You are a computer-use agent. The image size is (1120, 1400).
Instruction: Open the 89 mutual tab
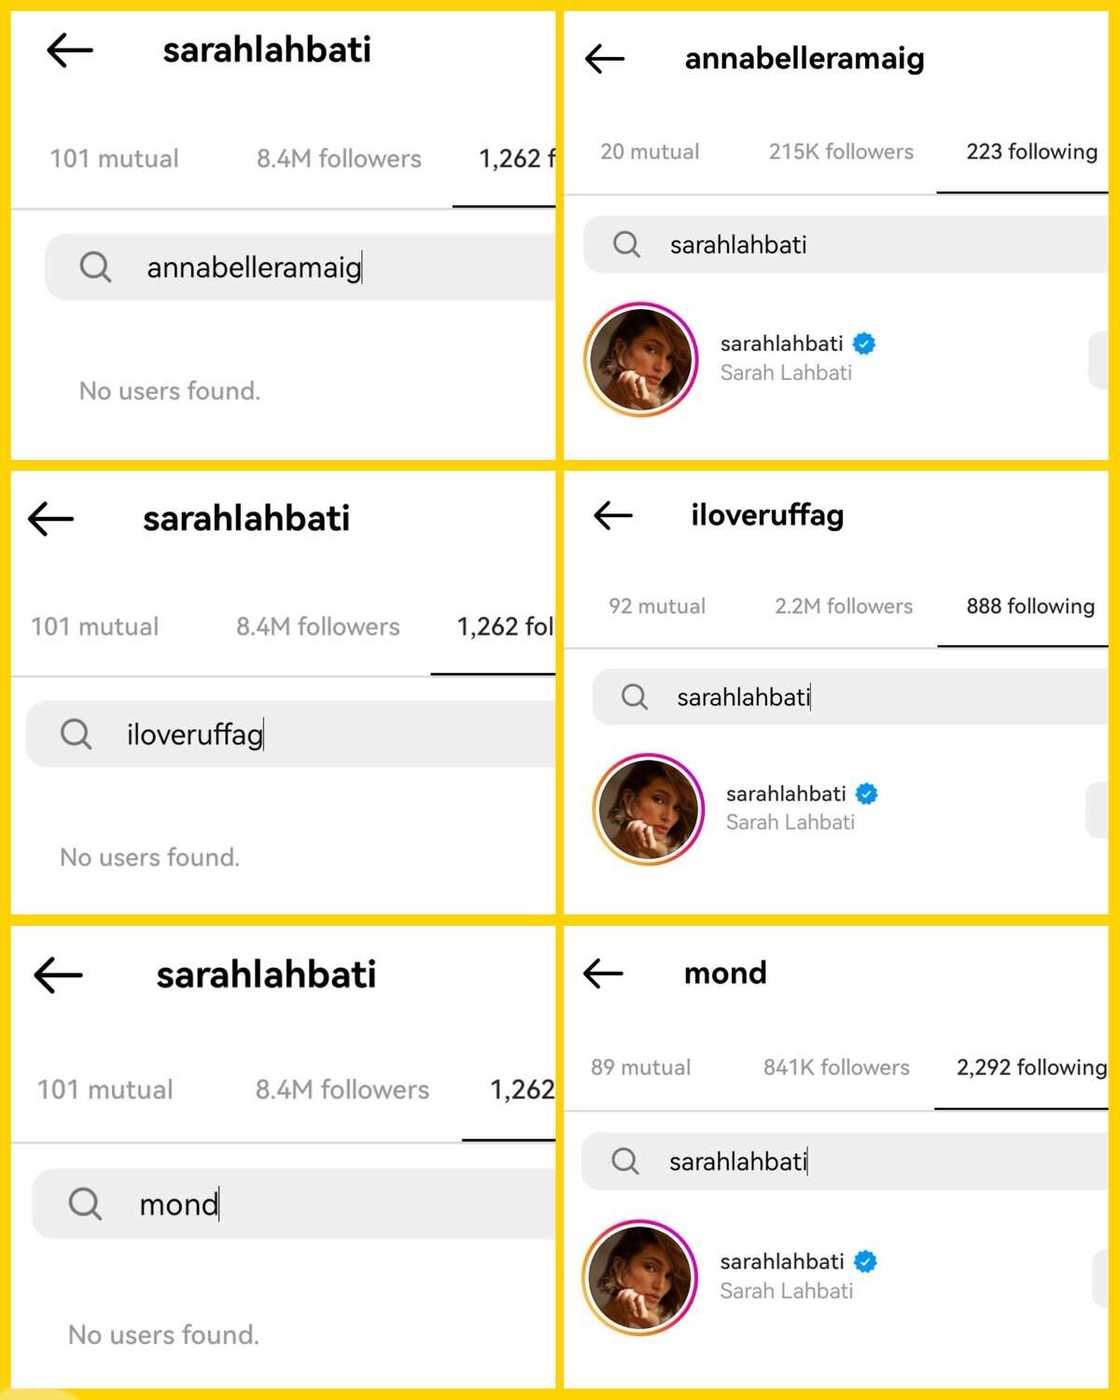click(640, 1068)
